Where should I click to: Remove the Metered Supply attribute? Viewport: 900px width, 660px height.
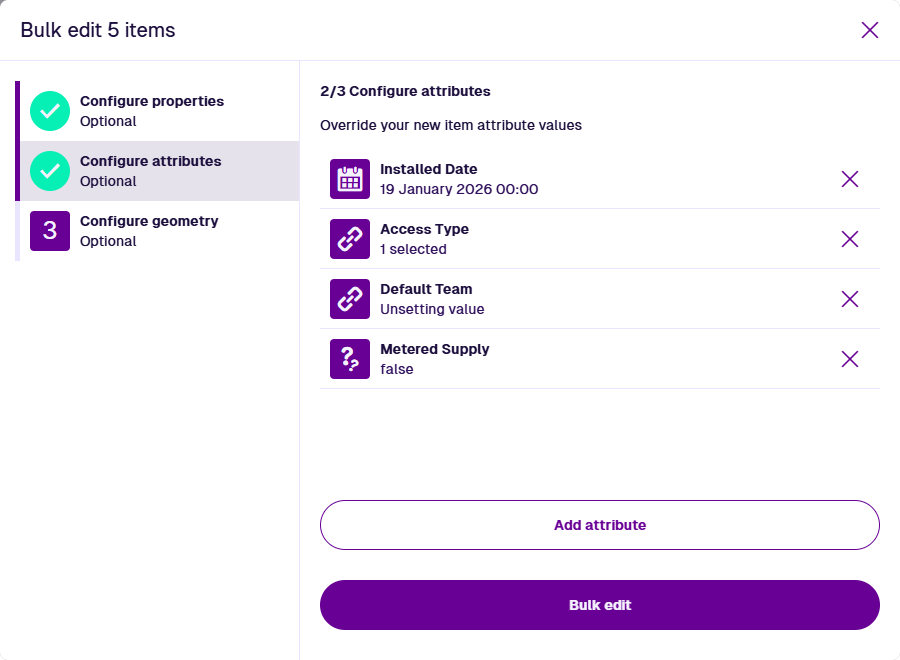click(850, 359)
